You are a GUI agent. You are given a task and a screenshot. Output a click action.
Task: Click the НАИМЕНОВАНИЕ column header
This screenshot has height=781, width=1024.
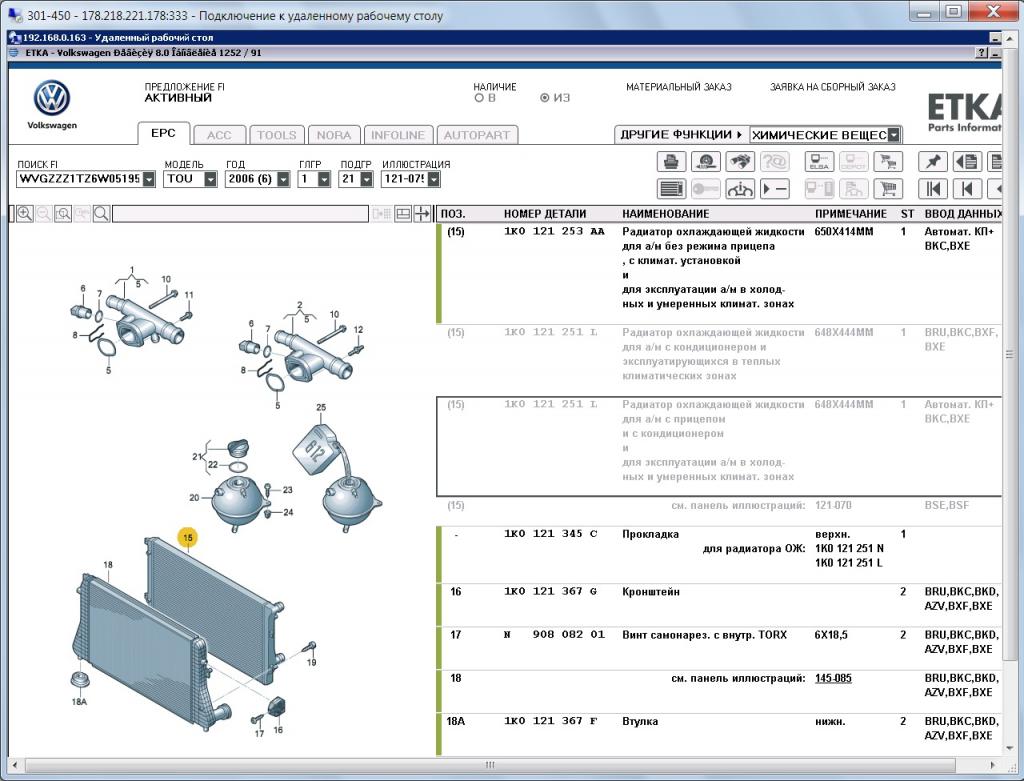(665, 214)
